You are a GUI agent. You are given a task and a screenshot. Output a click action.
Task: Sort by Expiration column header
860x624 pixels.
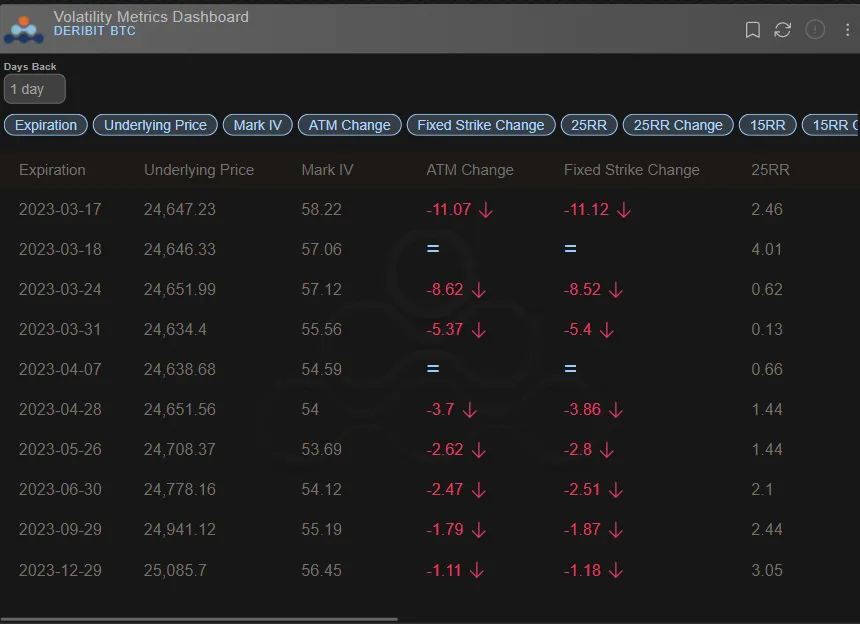click(x=52, y=170)
